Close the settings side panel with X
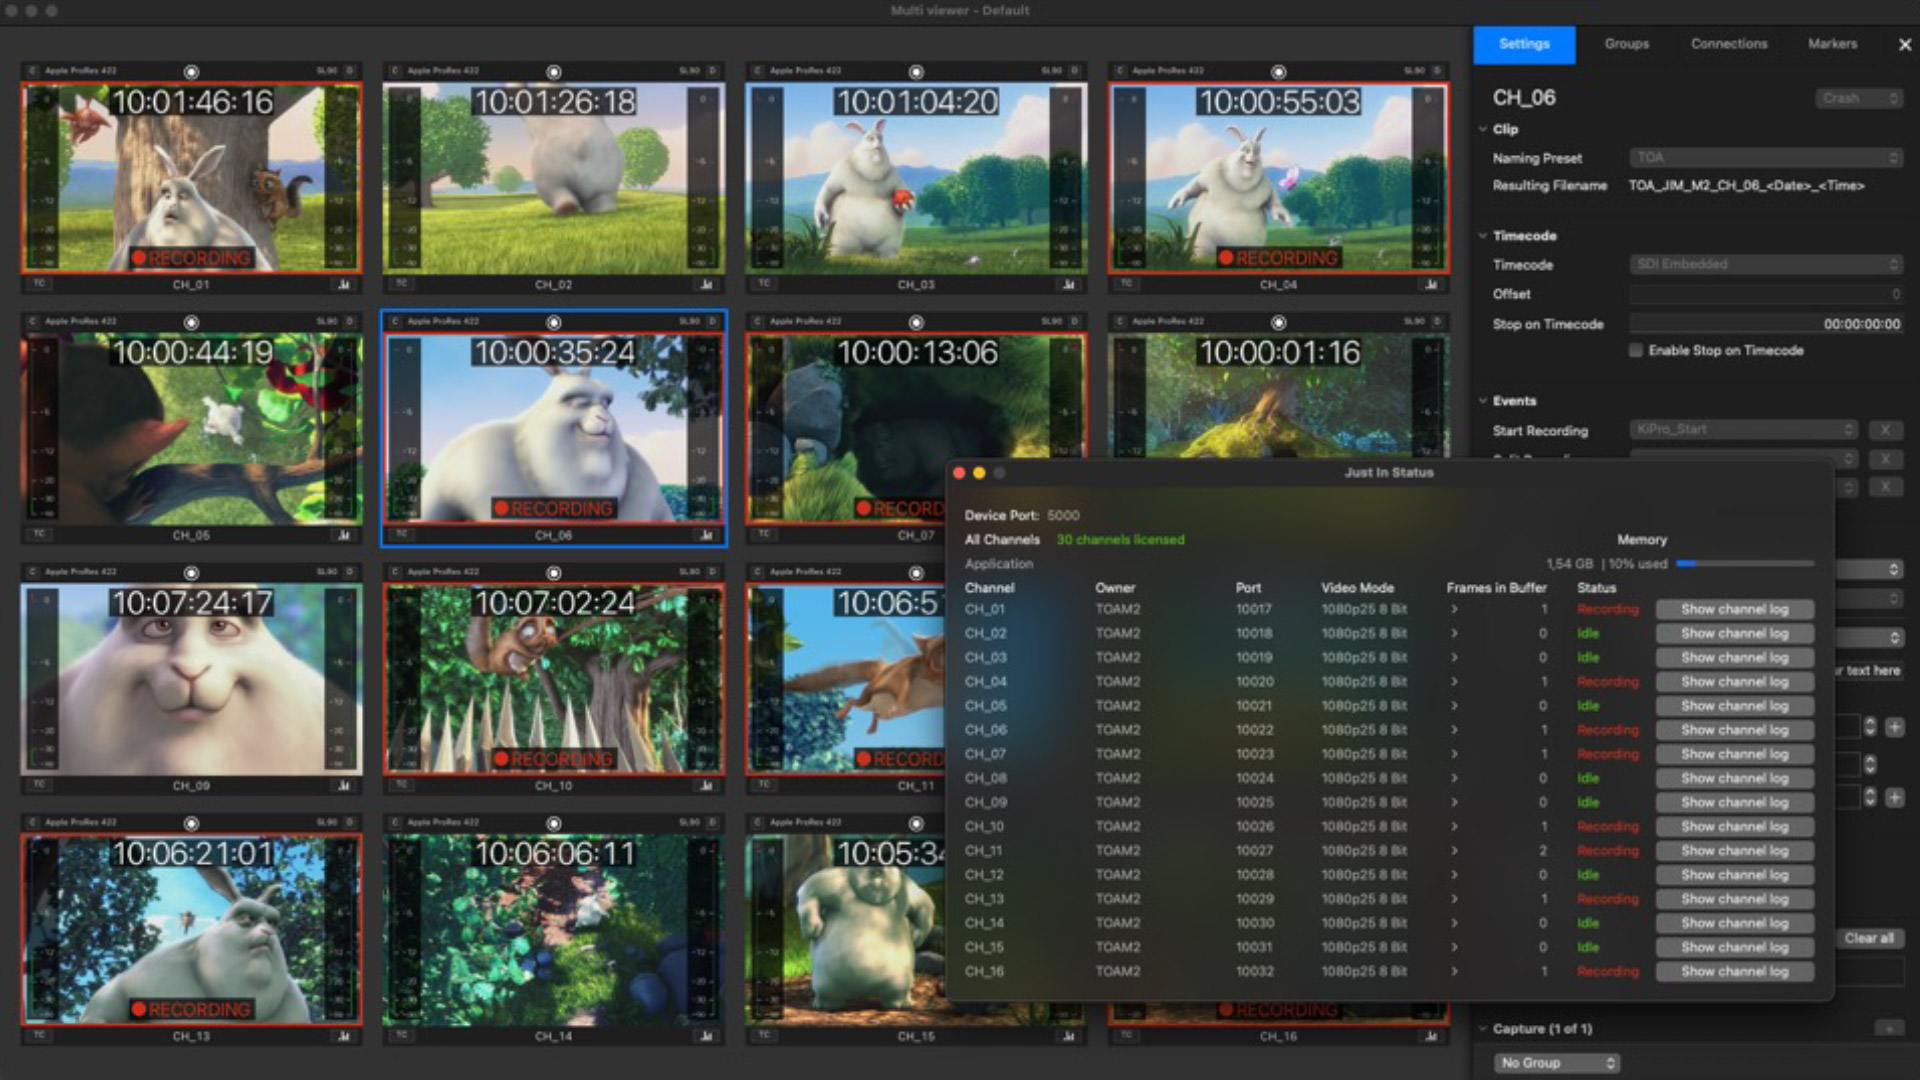This screenshot has width=1920, height=1080. tap(1904, 45)
